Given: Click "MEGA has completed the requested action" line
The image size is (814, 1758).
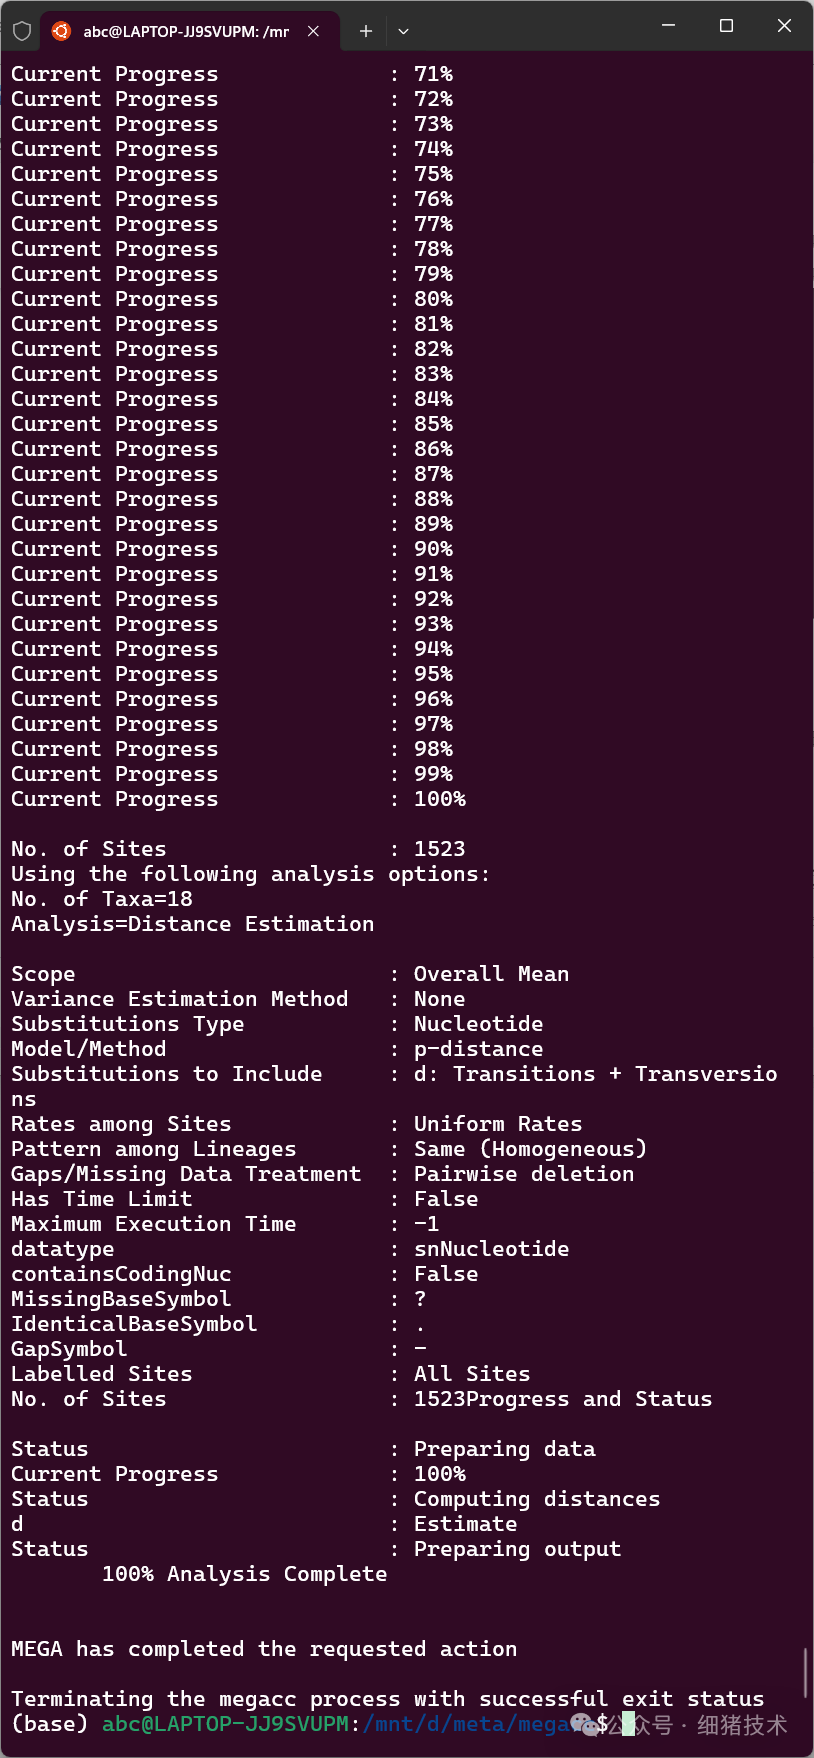Looking at the screenshot, I should tap(264, 1649).
